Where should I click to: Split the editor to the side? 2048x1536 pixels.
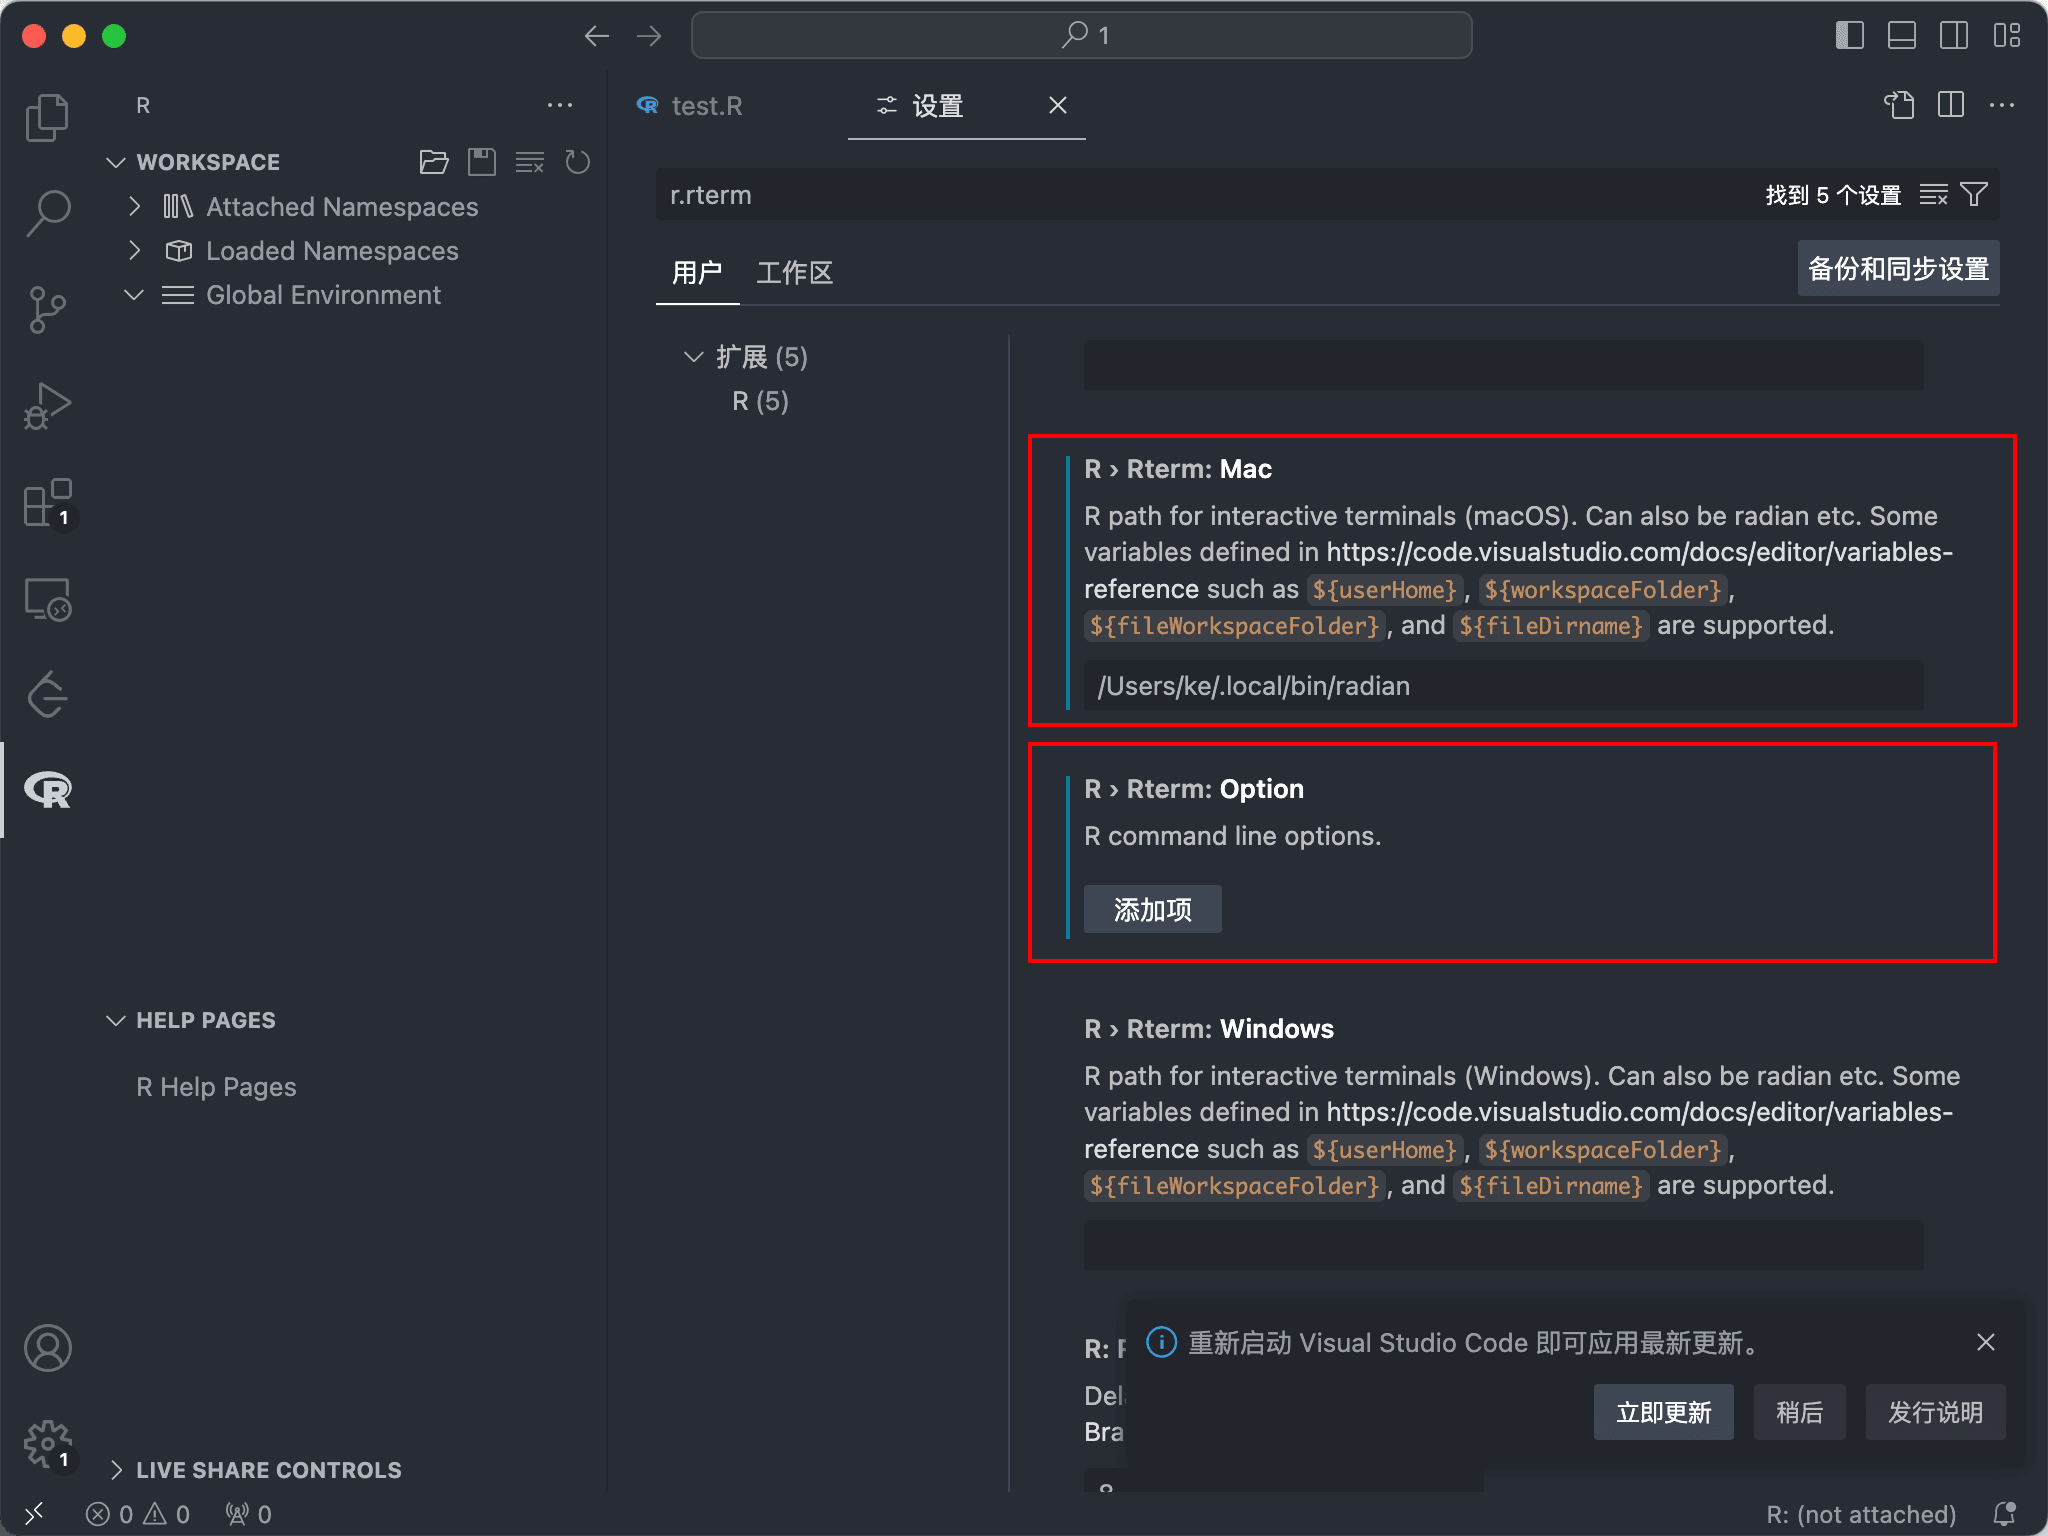click(x=1950, y=105)
